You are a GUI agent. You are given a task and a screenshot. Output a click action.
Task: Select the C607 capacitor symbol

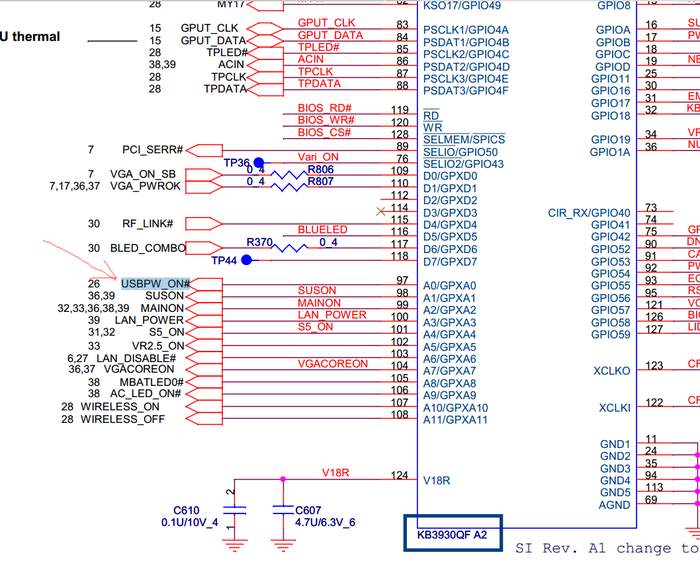(x=284, y=510)
